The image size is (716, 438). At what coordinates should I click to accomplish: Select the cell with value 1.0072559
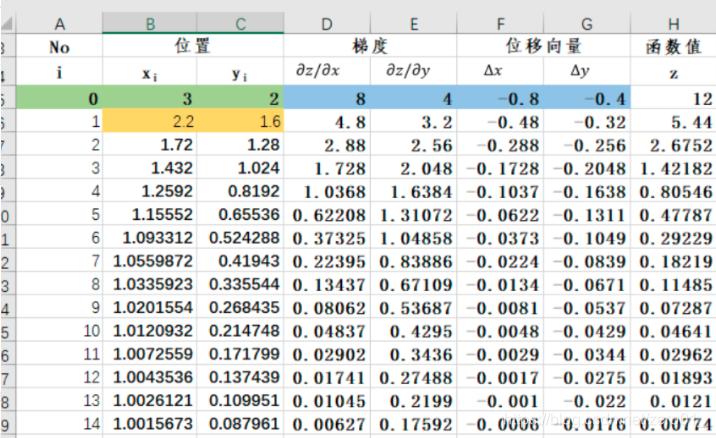[x=149, y=354]
